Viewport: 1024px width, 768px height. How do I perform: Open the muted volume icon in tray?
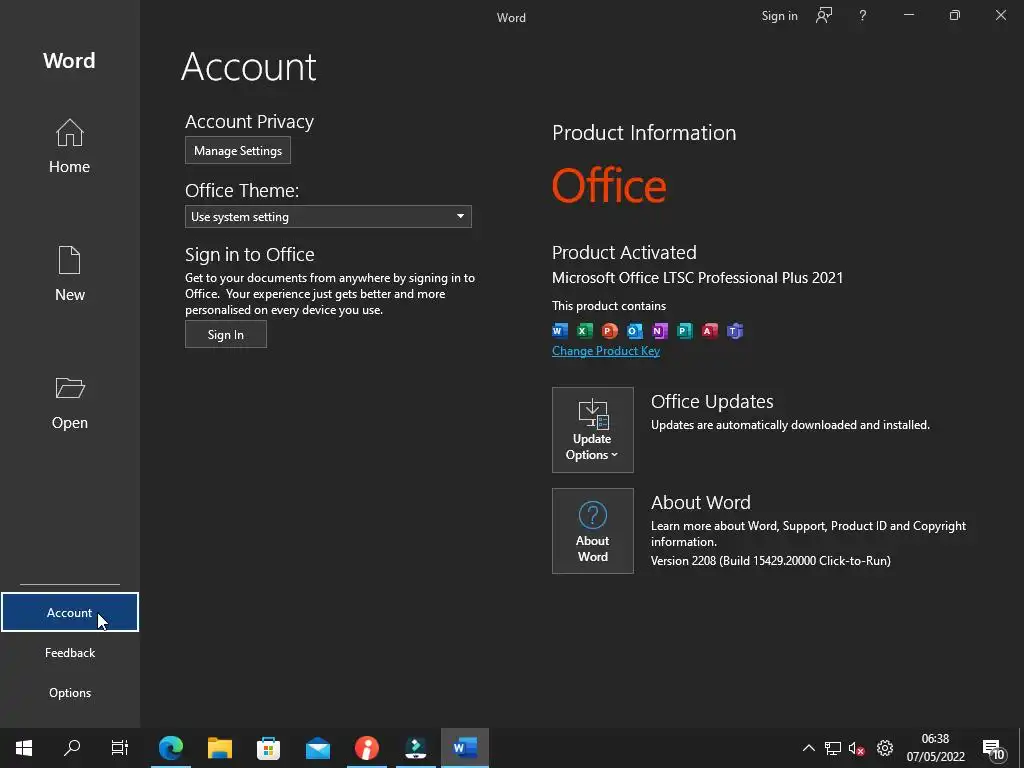[857, 748]
